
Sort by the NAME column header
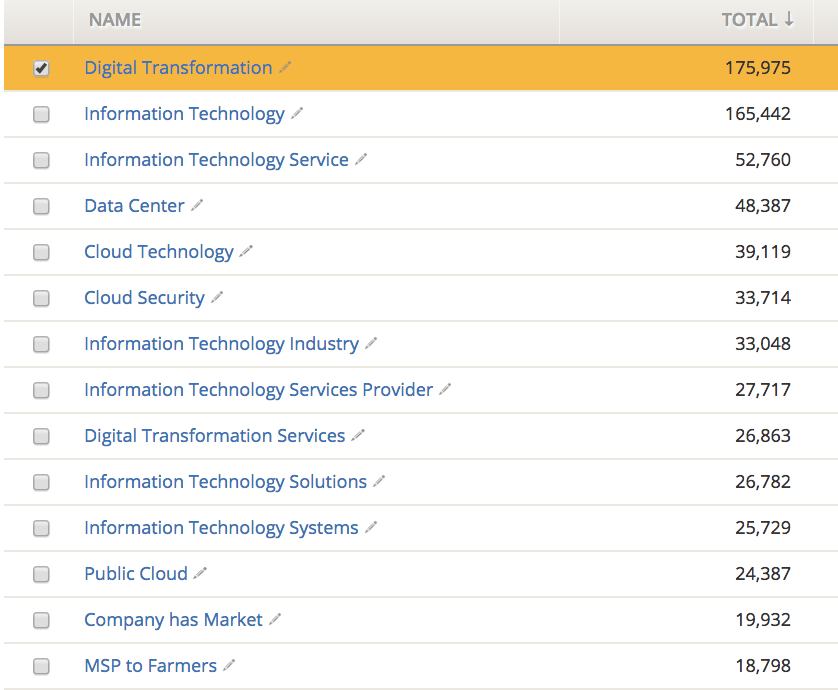(x=115, y=20)
